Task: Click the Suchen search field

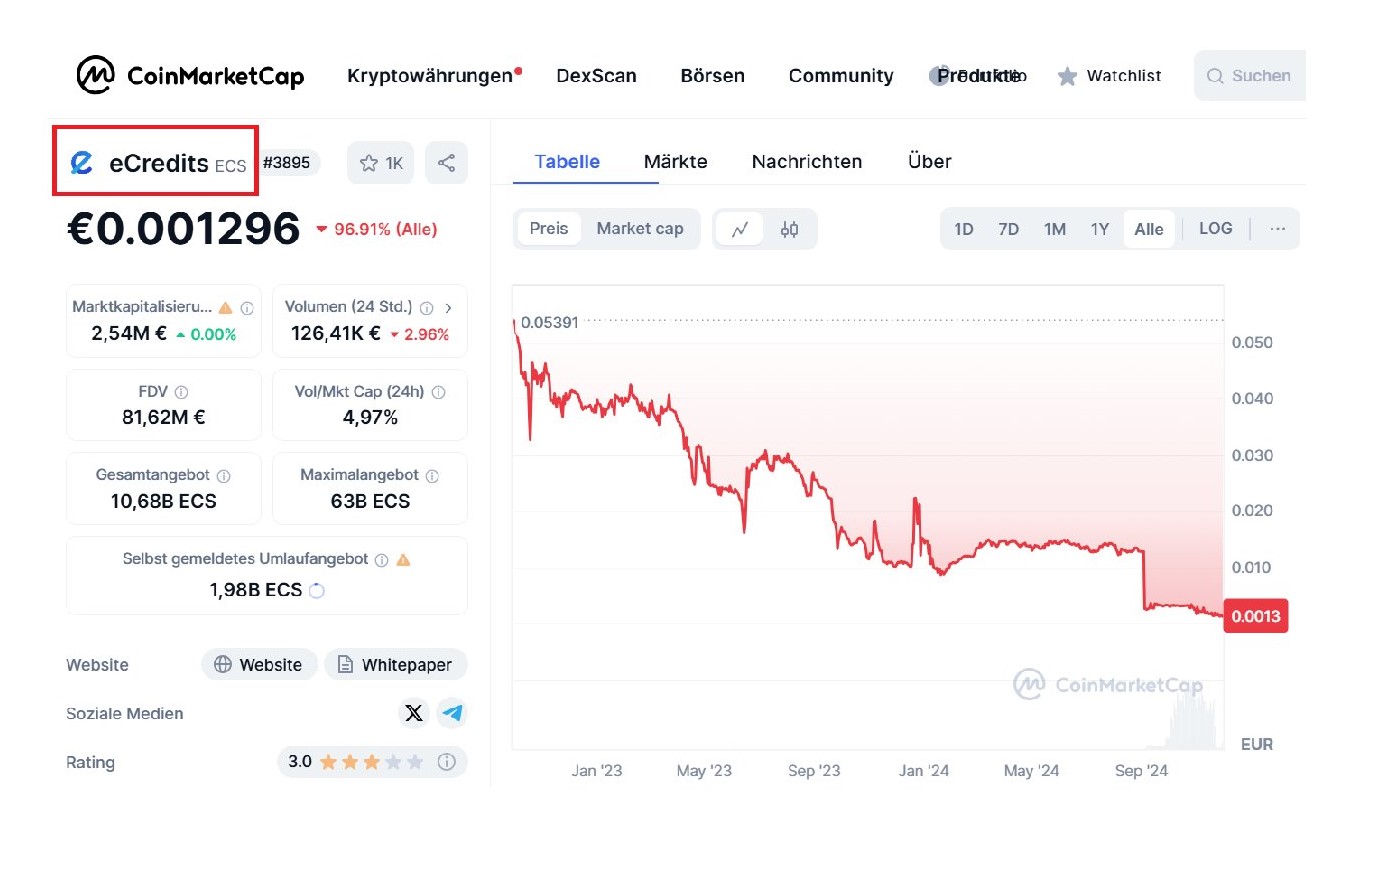Action: [1250, 76]
